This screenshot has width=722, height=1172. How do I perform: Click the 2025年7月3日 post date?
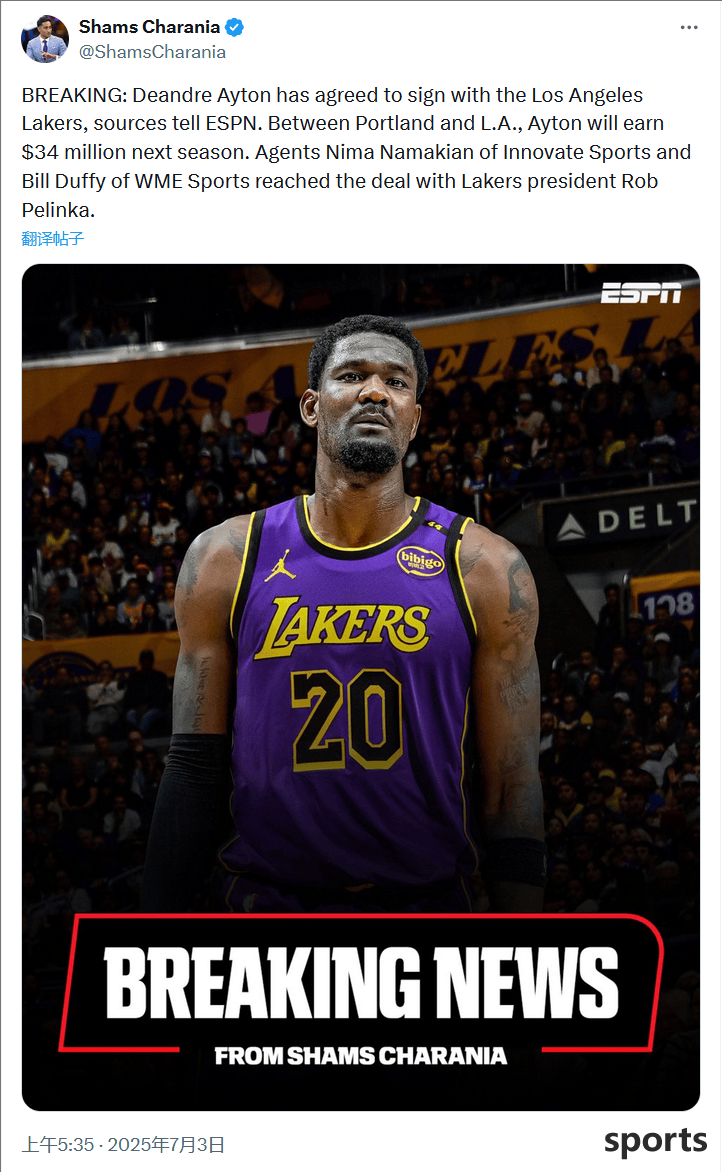pos(166,1144)
